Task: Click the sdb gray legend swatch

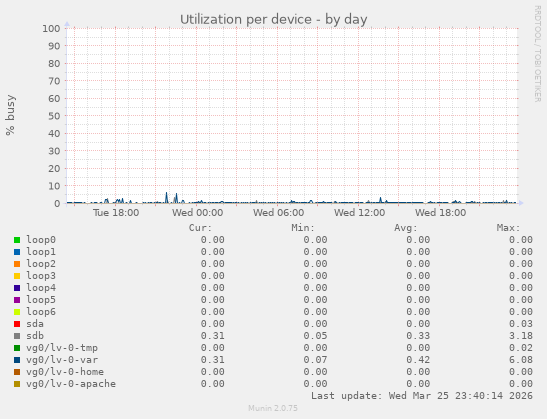Action: point(17,336)
